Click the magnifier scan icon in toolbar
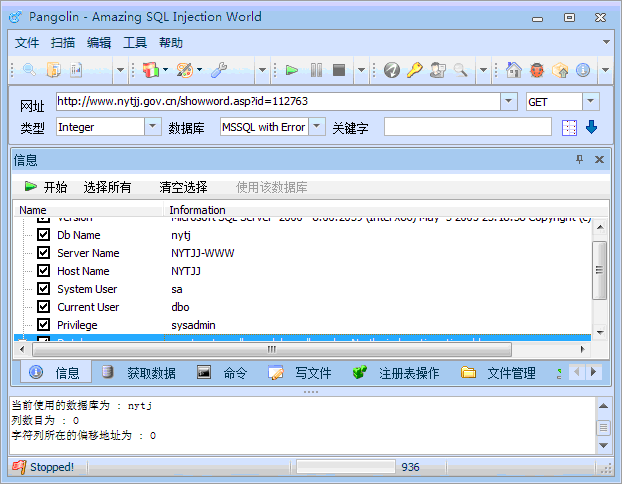622x484 pixels. pos(30,70)
